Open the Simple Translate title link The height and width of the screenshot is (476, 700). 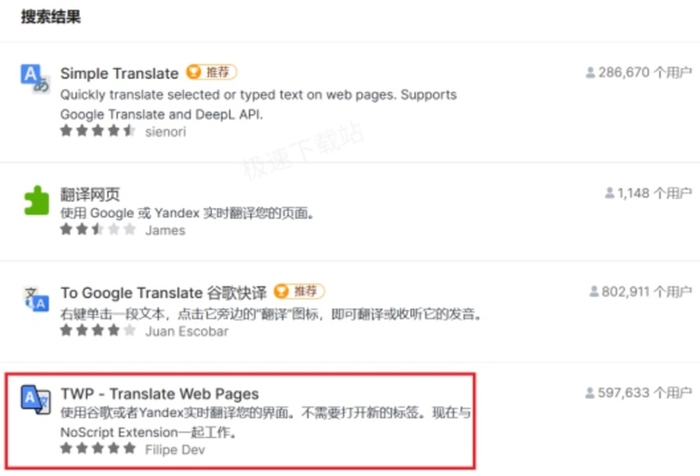(x=119, y=73)
